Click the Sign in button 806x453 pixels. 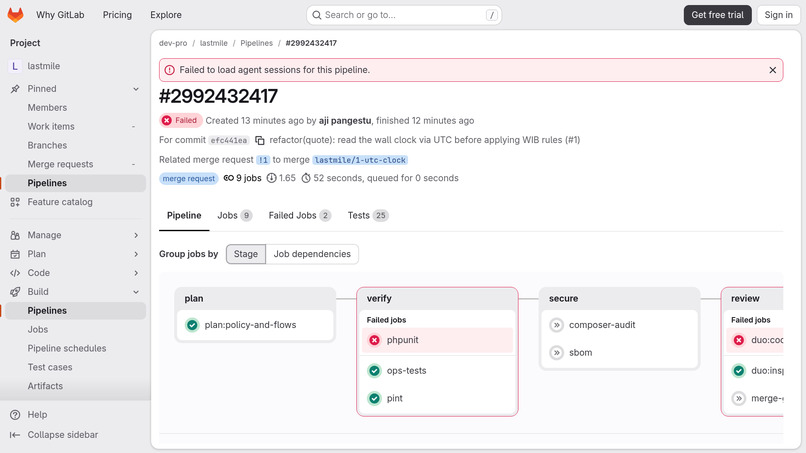778,15
